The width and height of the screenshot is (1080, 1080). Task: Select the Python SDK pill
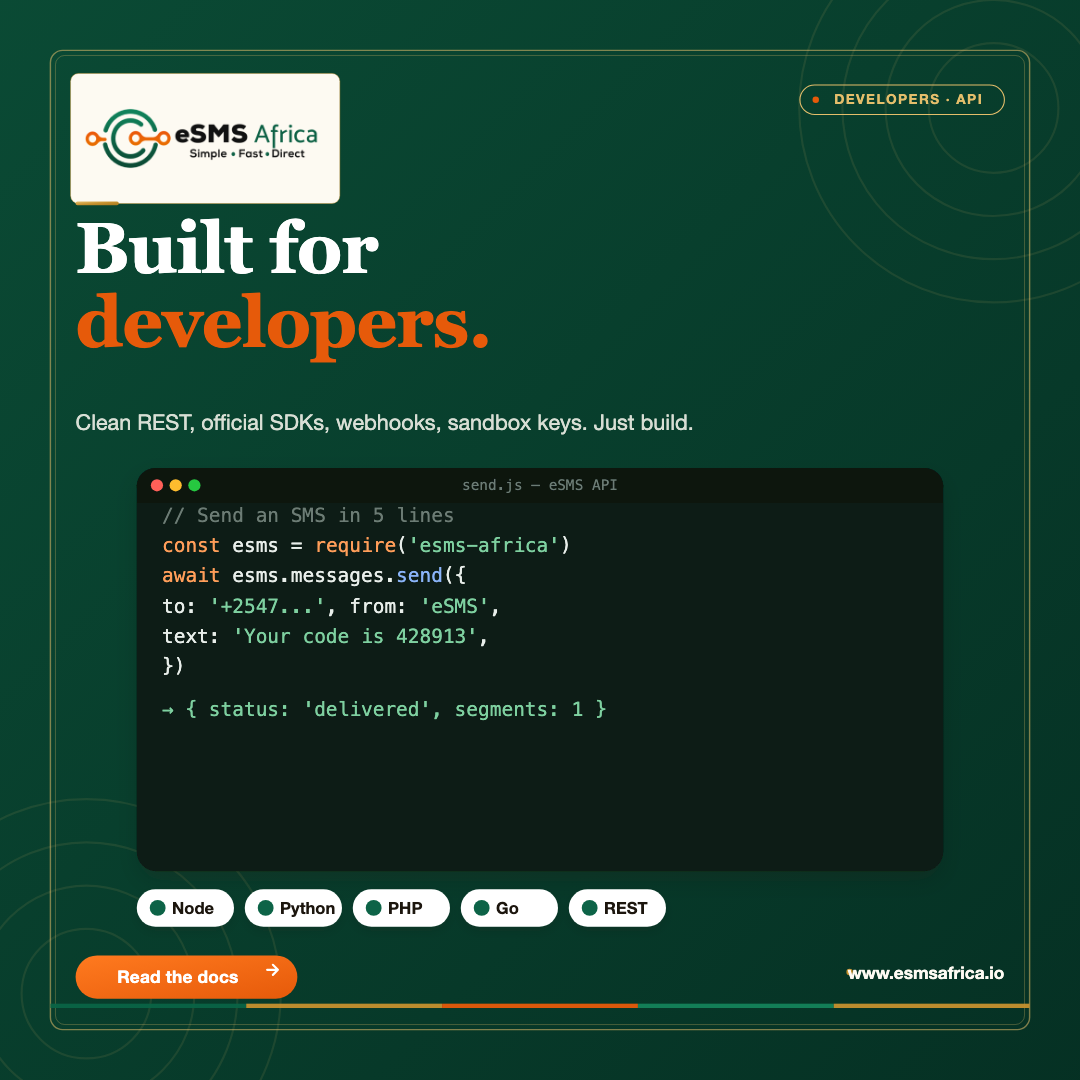coord(293,908)
